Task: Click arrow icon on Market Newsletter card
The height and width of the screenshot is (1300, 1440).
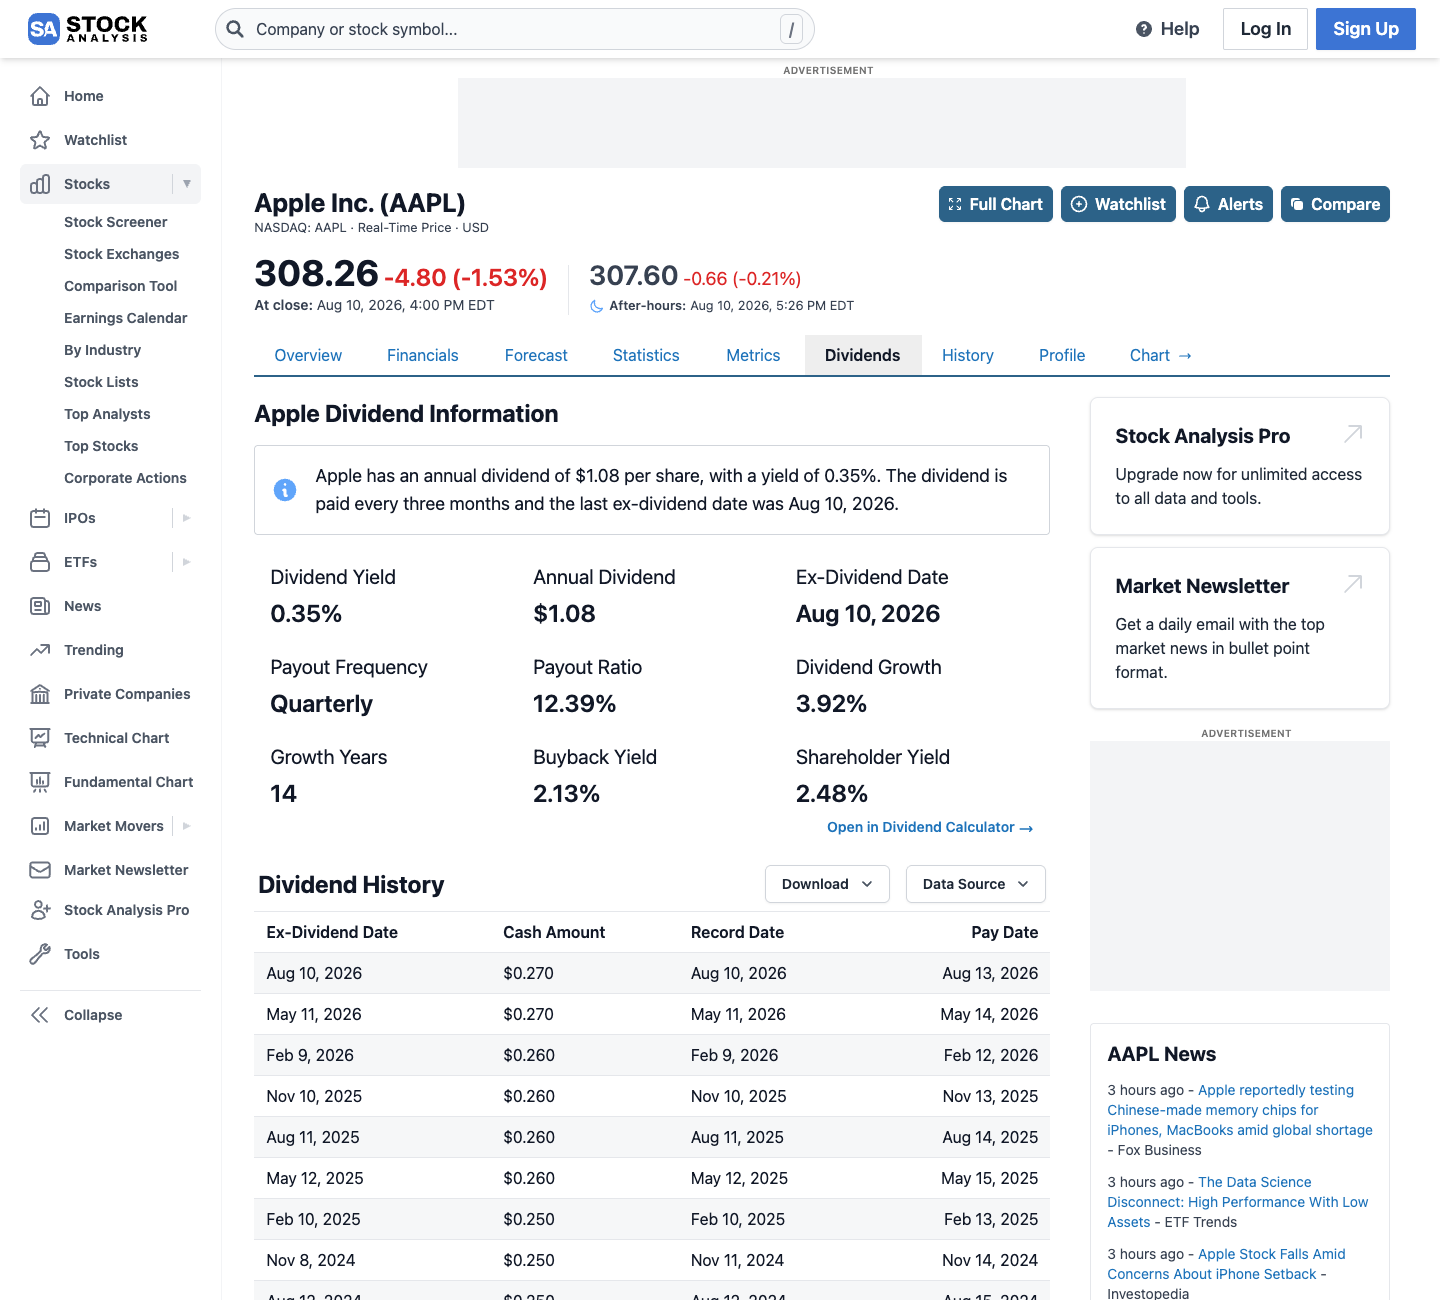Action: pos(1353,584)
